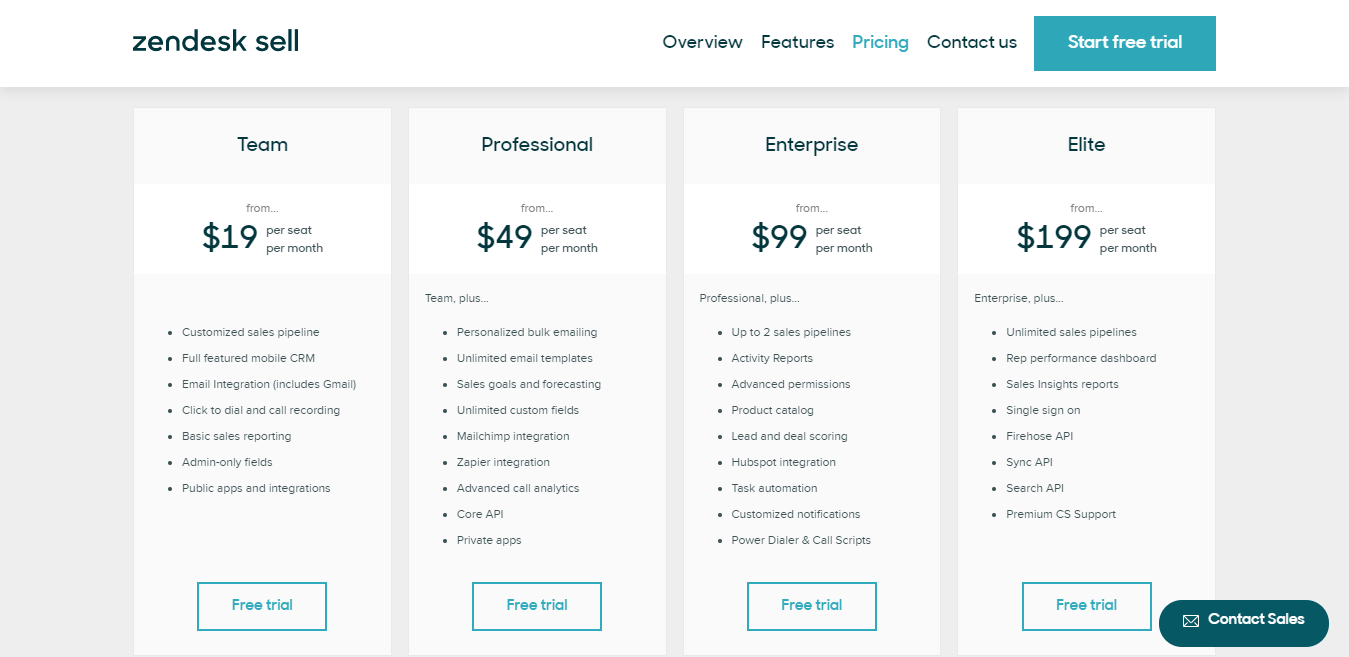Click the Mailchimp integration feature text

click(x=513, y=437)
